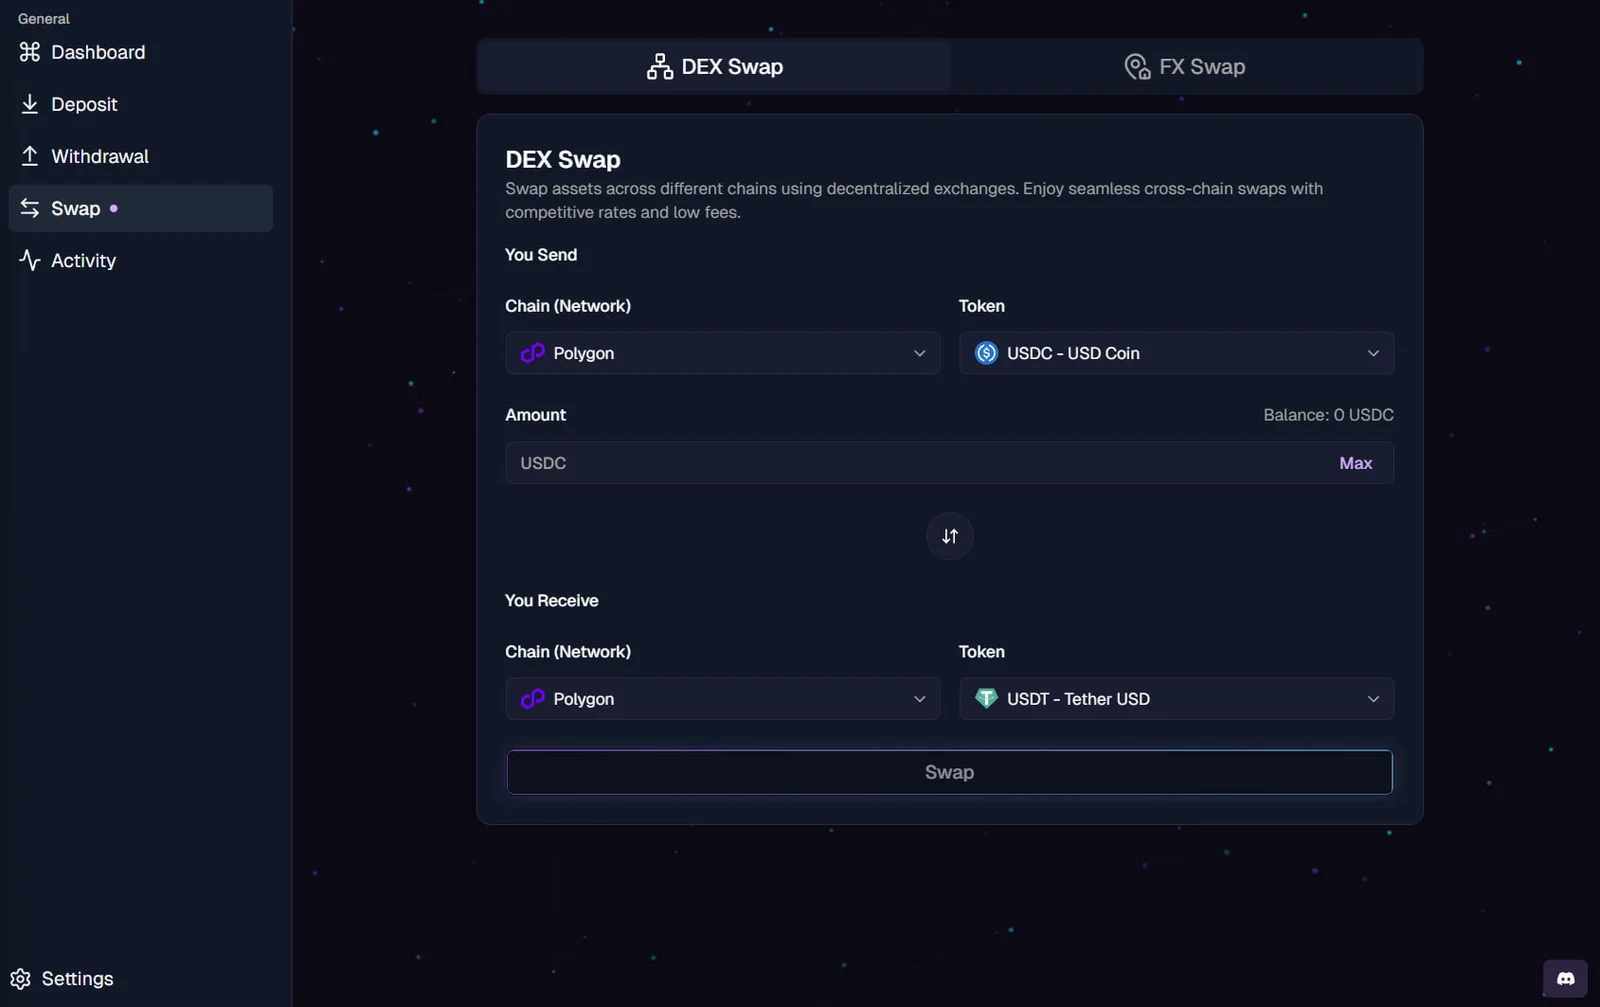Image resolution: width=1600 pixels, height=1007 pixels.
Task: Open the USDT - Tether USD token dropdown
Action: [1176, 699]
